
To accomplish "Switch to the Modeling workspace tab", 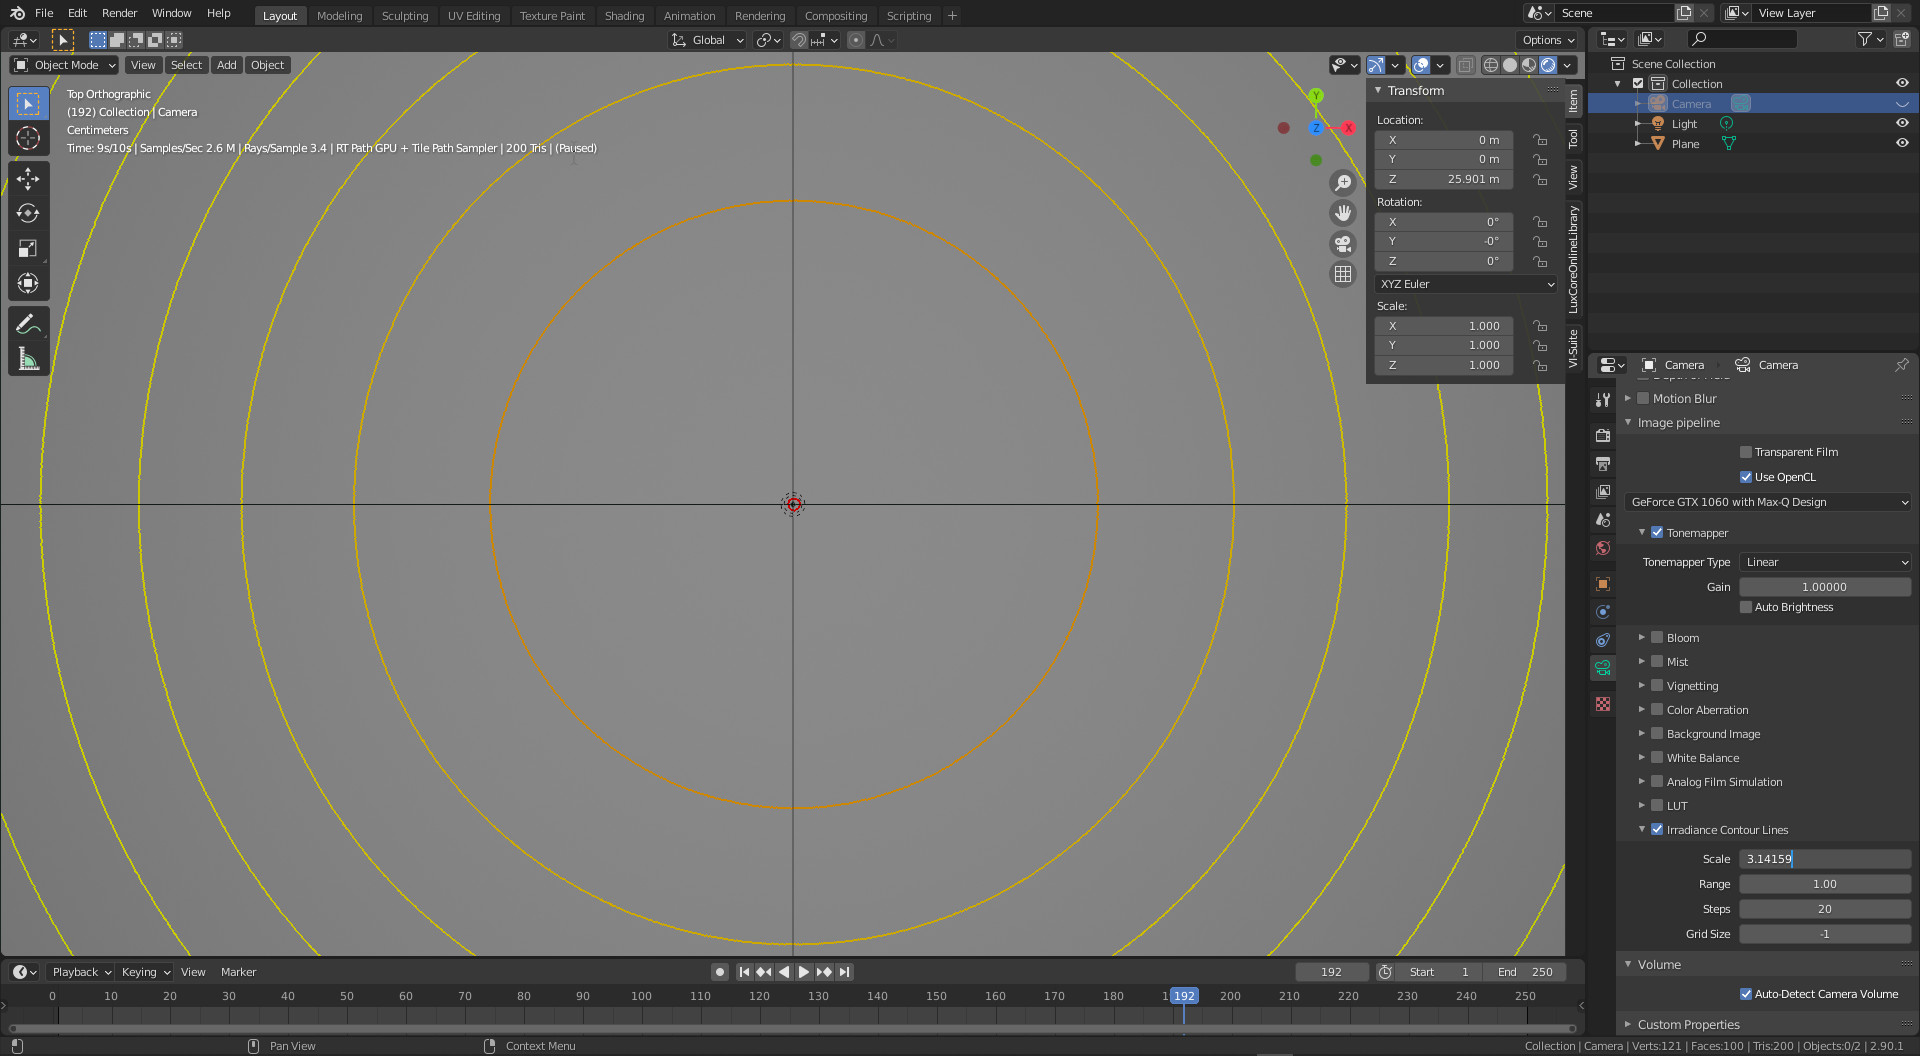I will [339, 15].
